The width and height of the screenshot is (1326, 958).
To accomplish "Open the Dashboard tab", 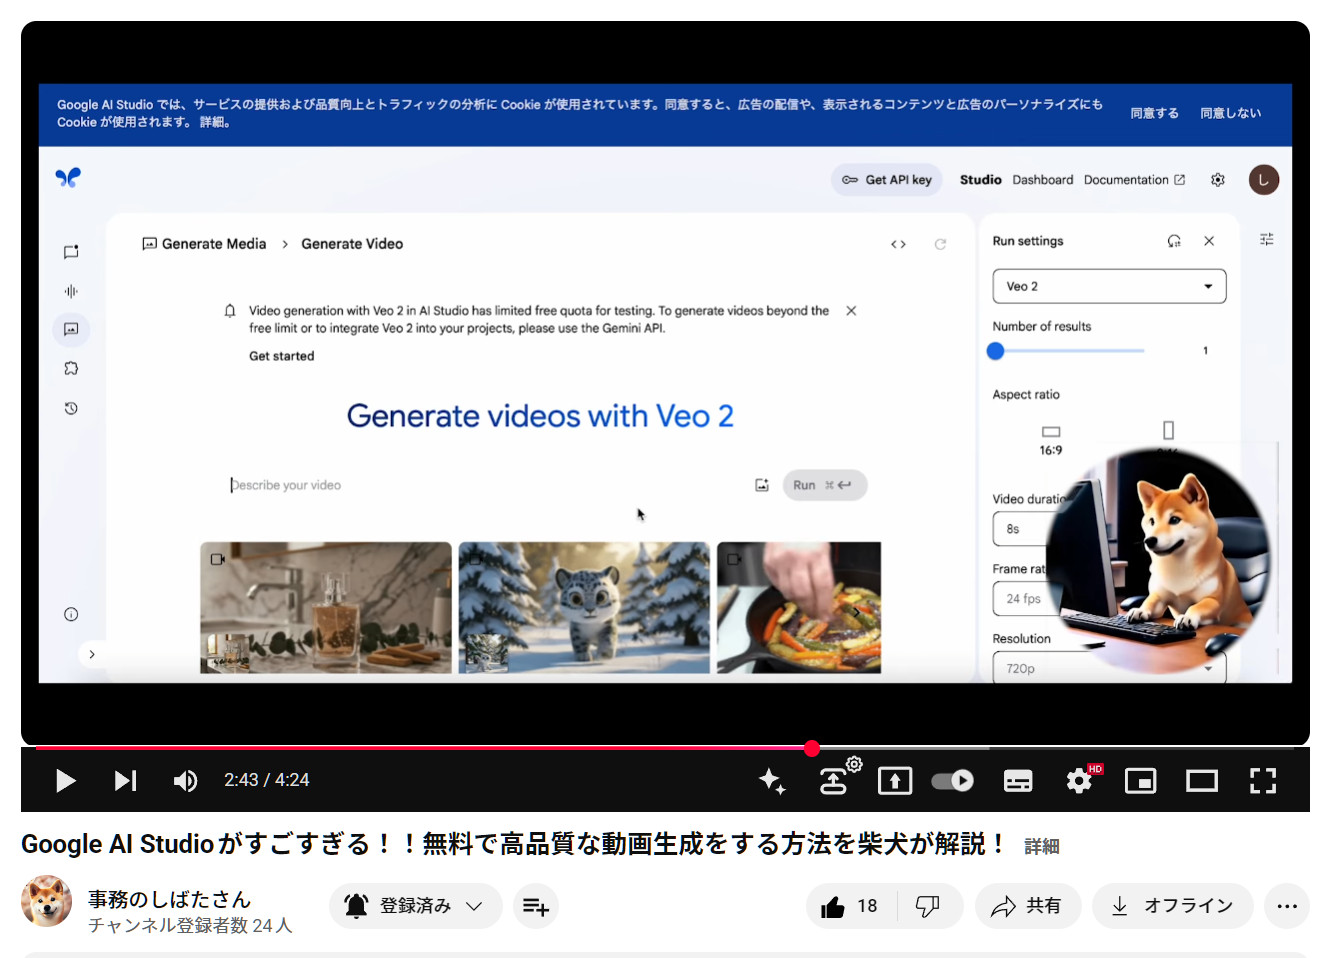I will [x=1042, y=180].
